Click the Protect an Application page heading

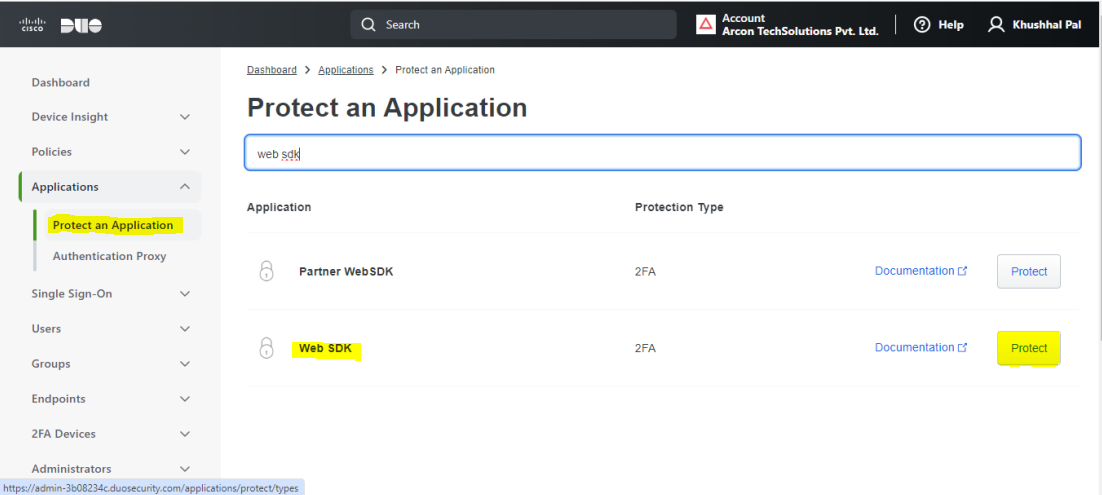[387, 108]
